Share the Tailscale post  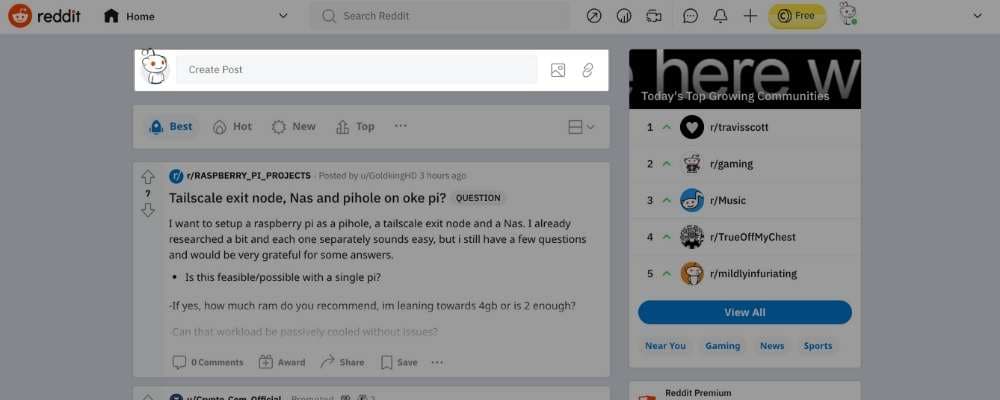pyautogui.click(x=342, y=362)
